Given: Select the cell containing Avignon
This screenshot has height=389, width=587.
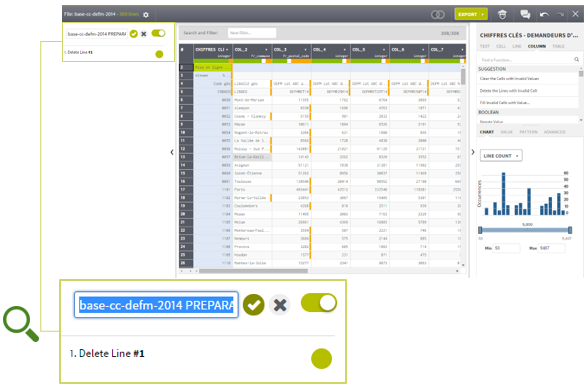Looking at the screenshot, I should pos(252,165).
